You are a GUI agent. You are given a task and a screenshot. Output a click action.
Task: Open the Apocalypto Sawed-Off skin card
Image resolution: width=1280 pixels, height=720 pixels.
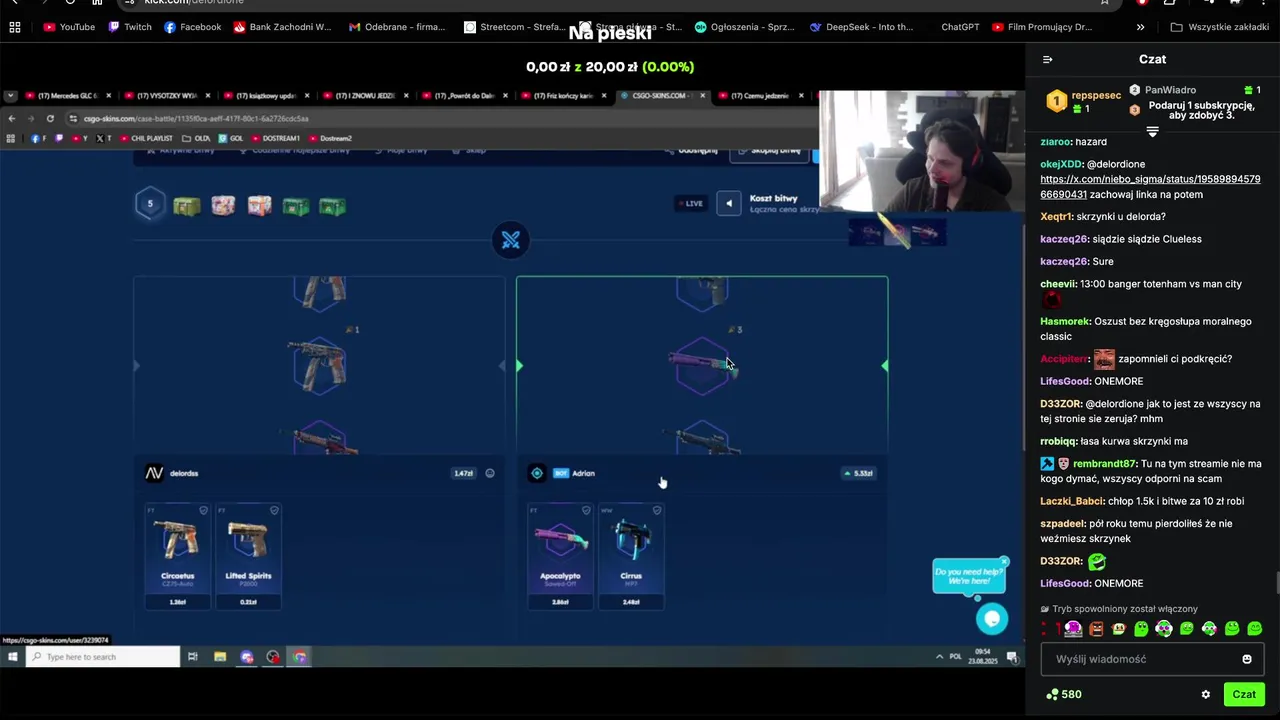[x=560, y=555]
